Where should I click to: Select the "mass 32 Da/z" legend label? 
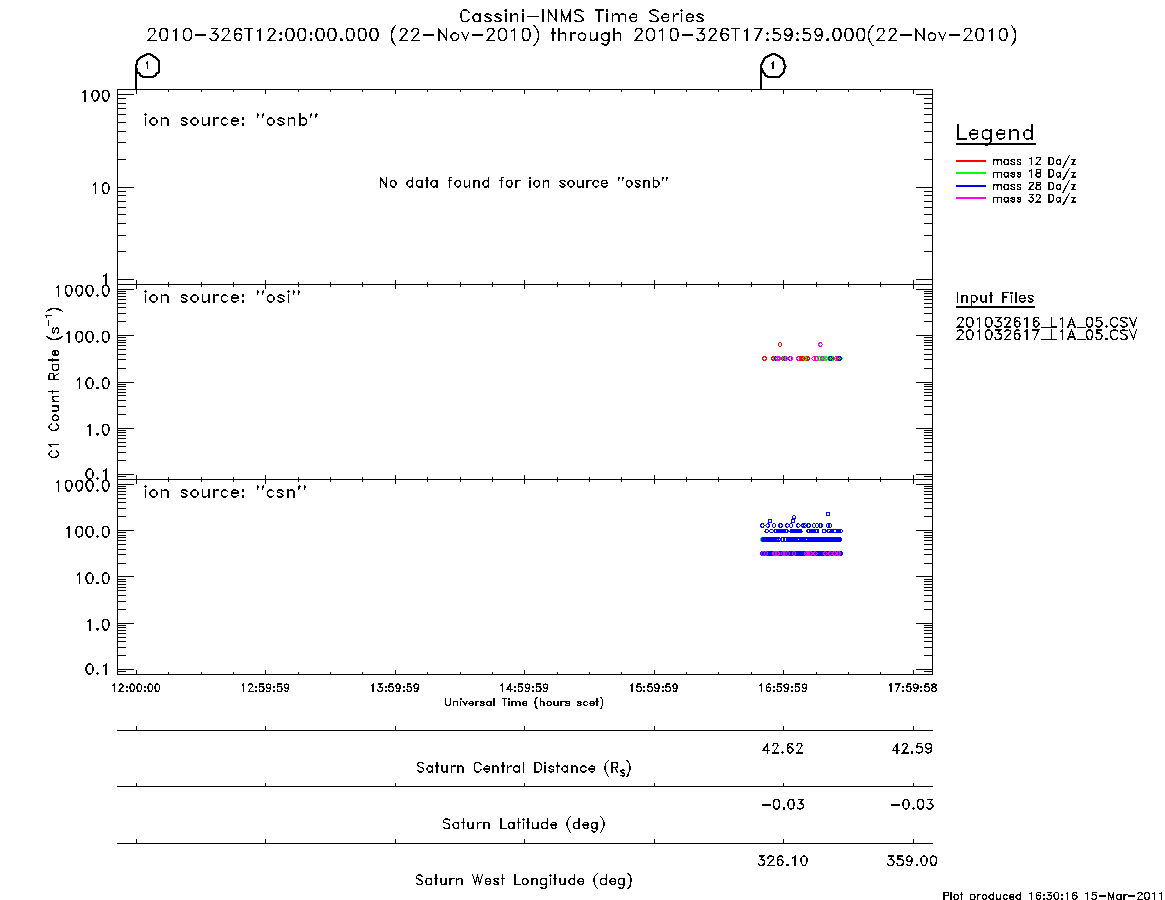[x=1034, y=198]
